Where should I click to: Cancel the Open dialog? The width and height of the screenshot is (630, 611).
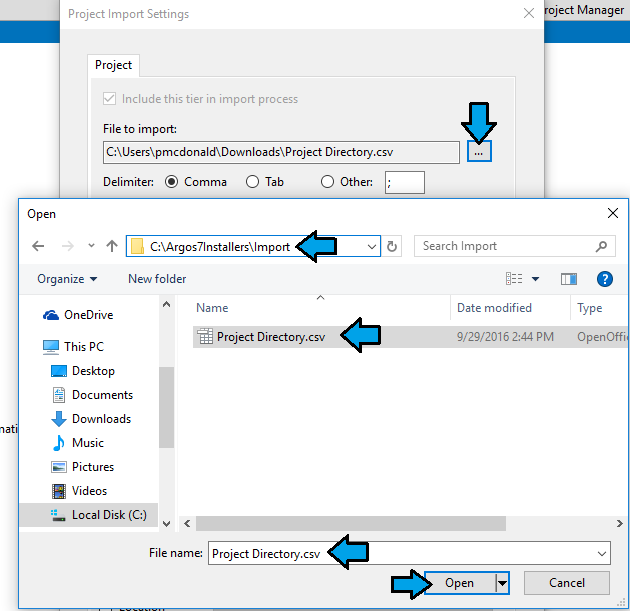pyautogui.click(x=567, y=583)
